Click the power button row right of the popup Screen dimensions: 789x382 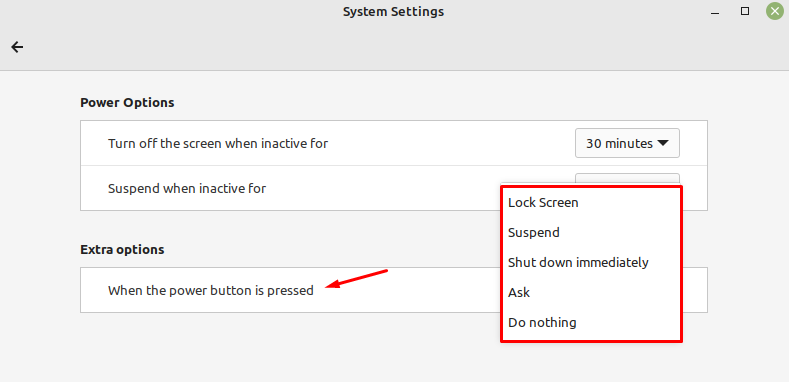tap(695, 290)
